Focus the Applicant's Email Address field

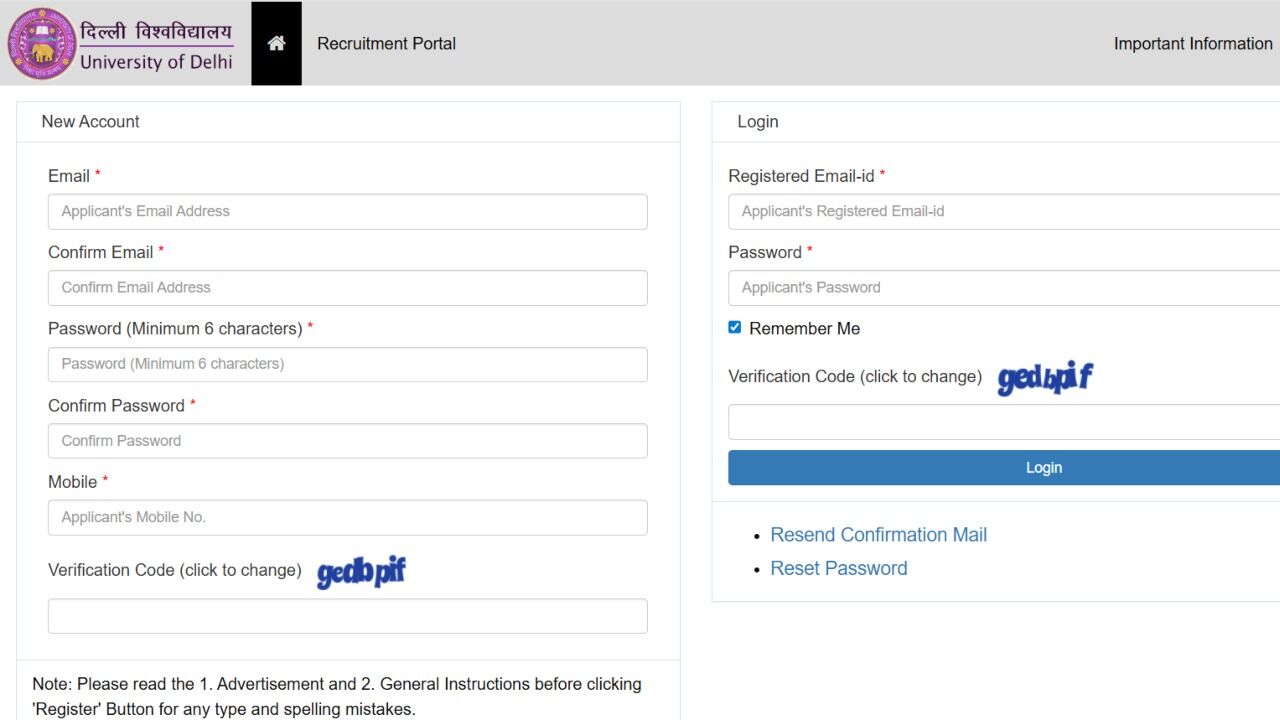coord(347,212)
